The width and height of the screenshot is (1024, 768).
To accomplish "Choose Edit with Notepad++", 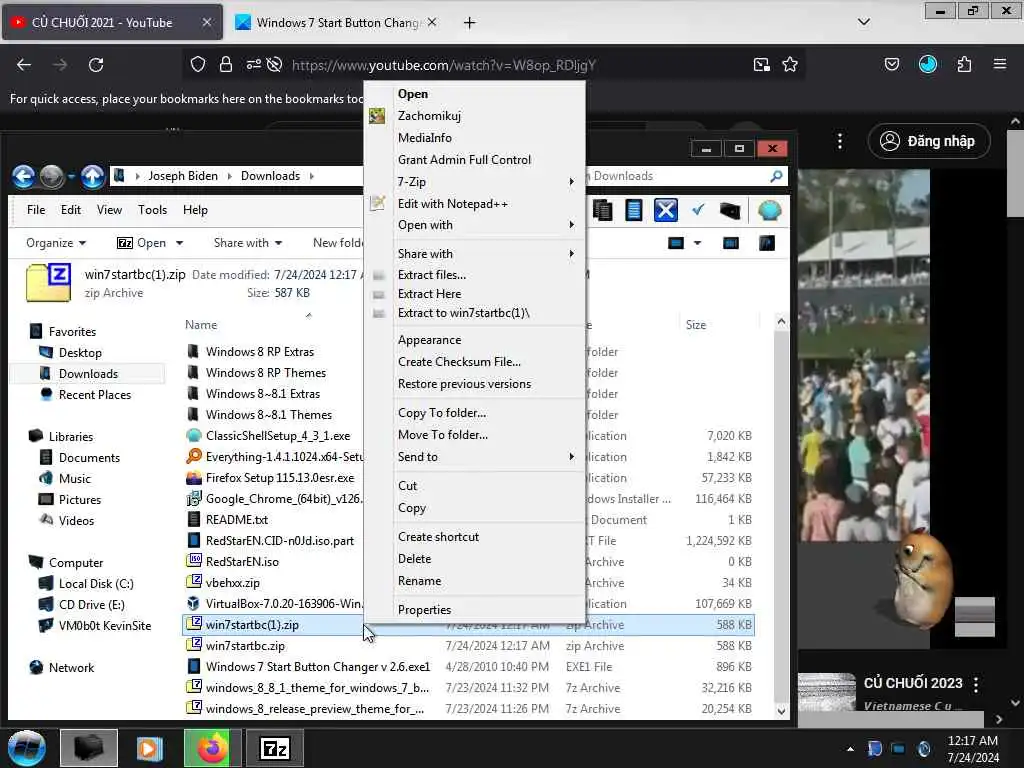I will pos(453,204).
